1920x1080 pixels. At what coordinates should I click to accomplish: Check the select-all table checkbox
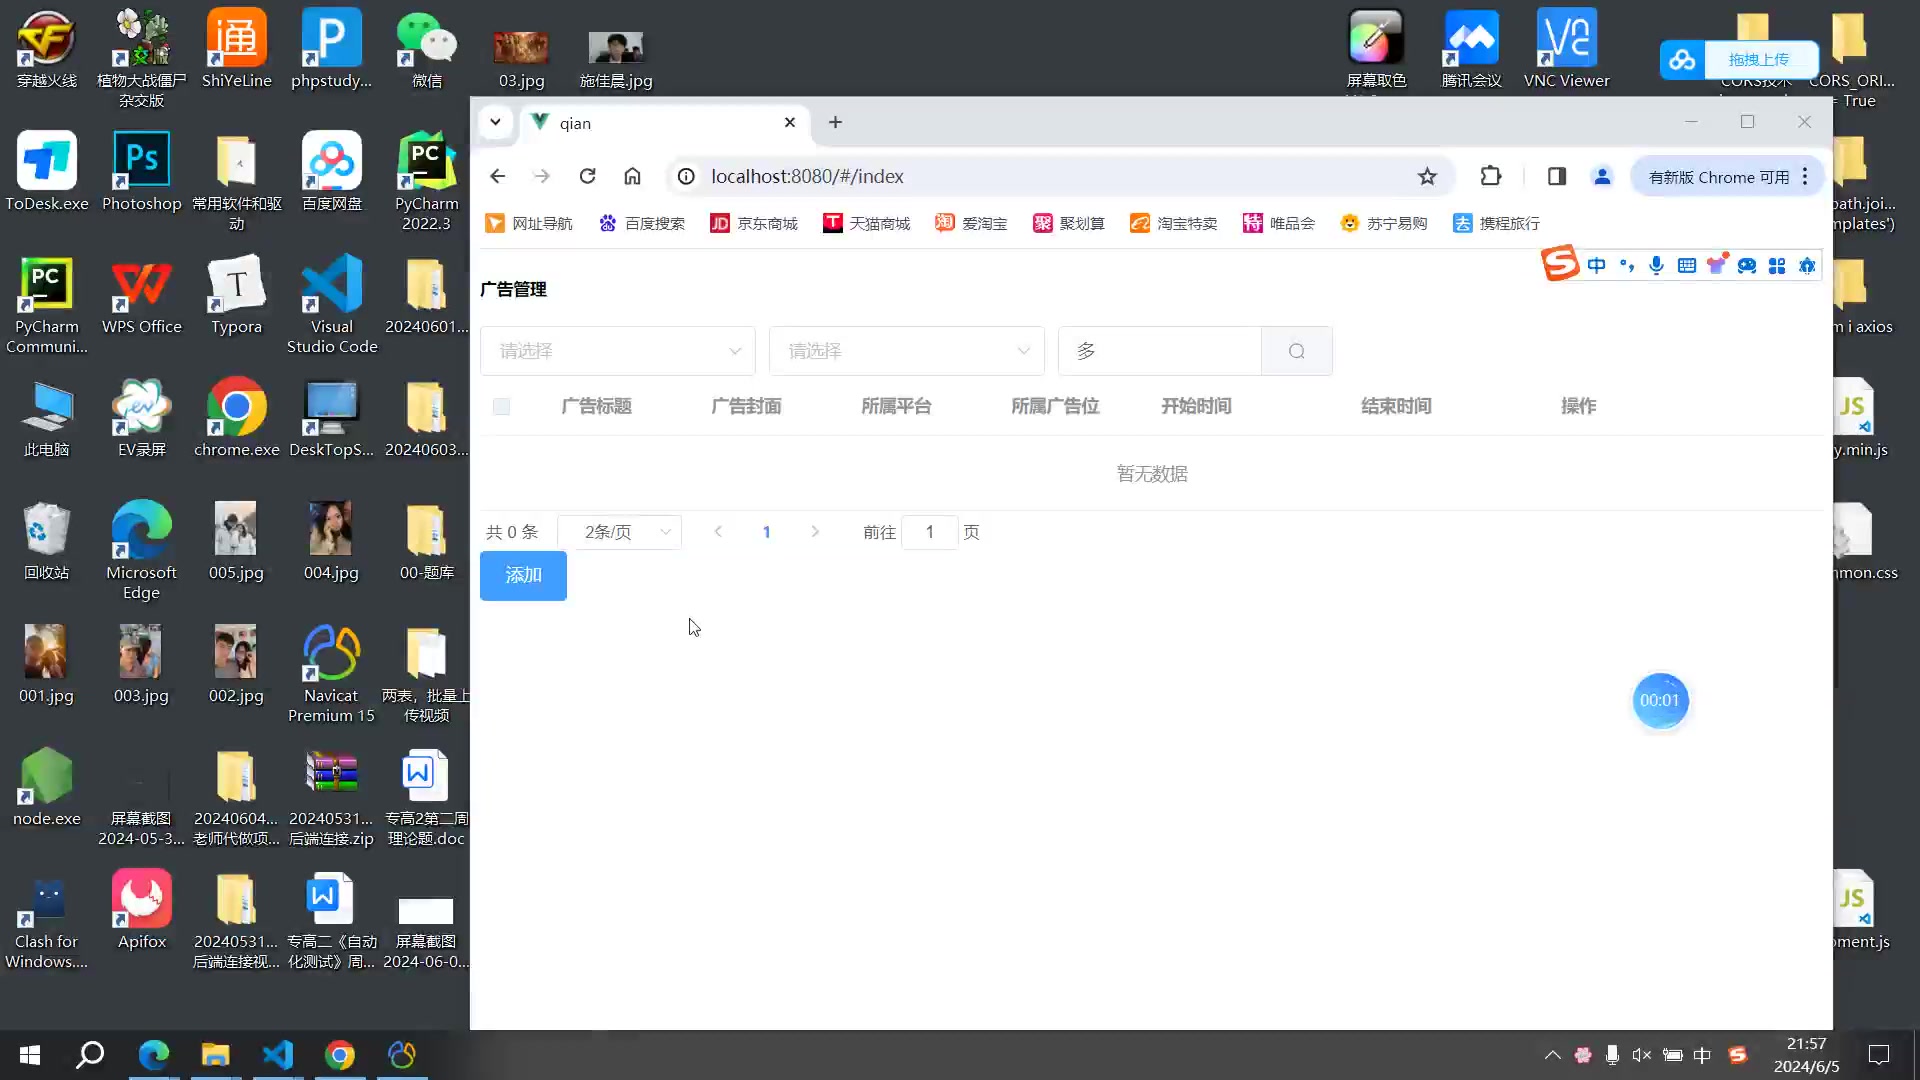(501, 406)
